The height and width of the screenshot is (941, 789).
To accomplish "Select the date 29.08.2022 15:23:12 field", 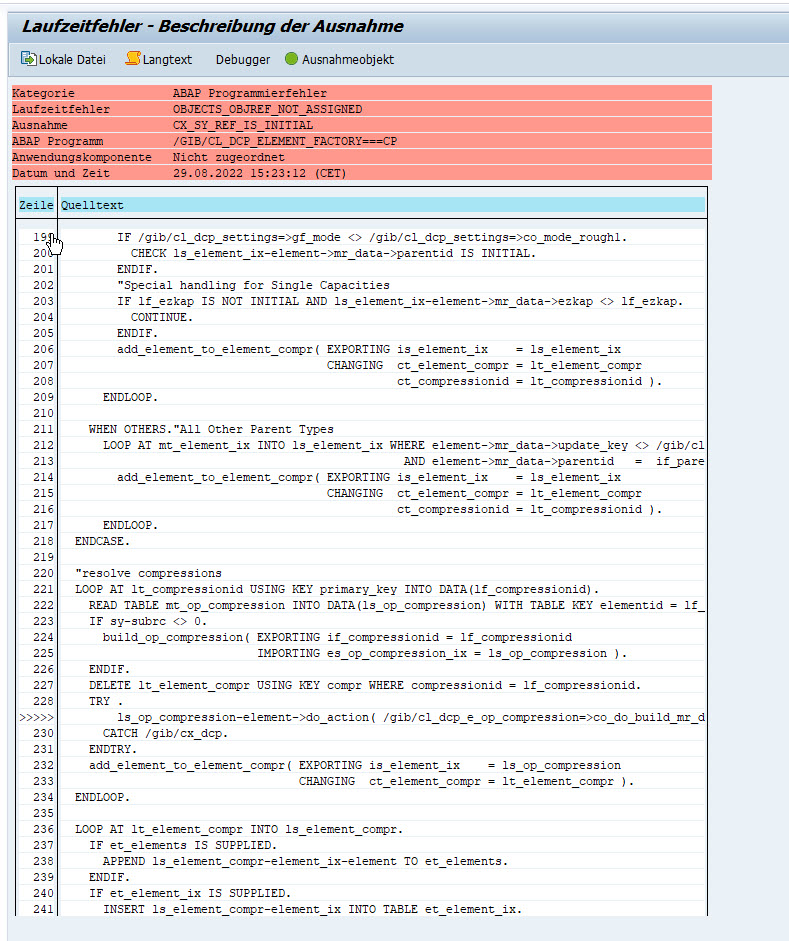I will tap(258, 173).
